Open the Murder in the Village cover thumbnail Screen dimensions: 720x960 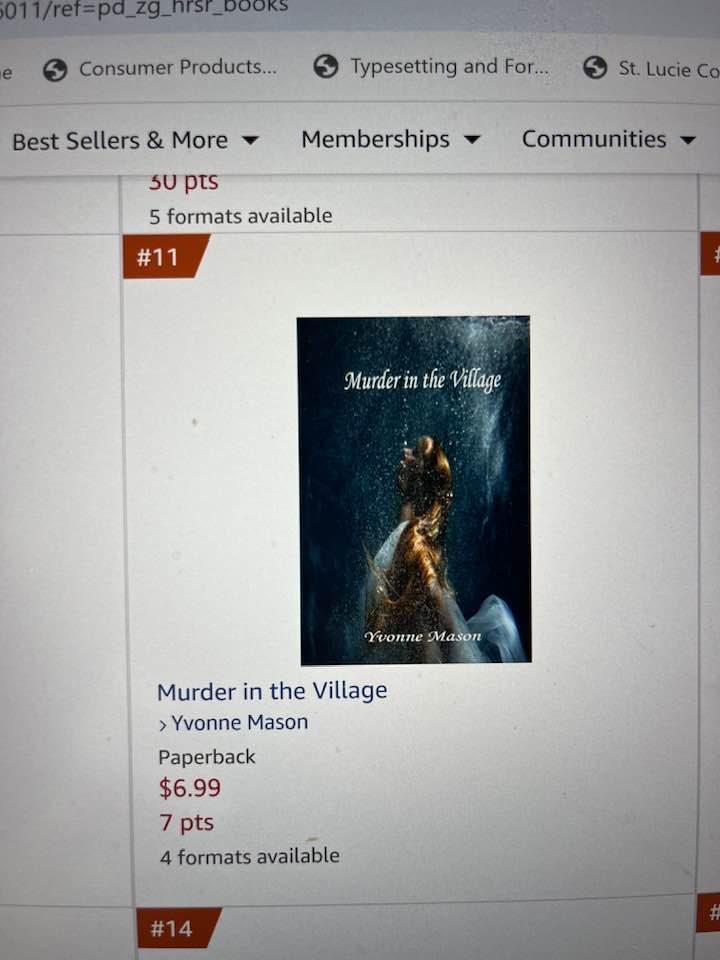click(x=414, y=490)
